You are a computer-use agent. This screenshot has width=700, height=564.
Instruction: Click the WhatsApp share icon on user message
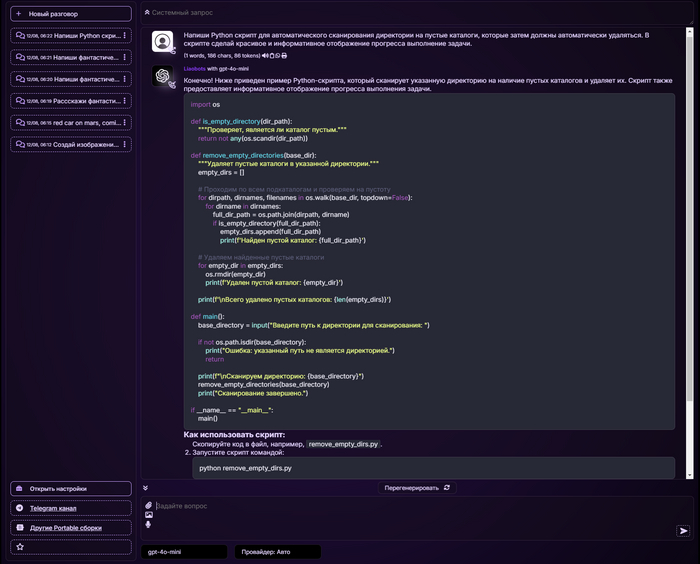(277, 56)
